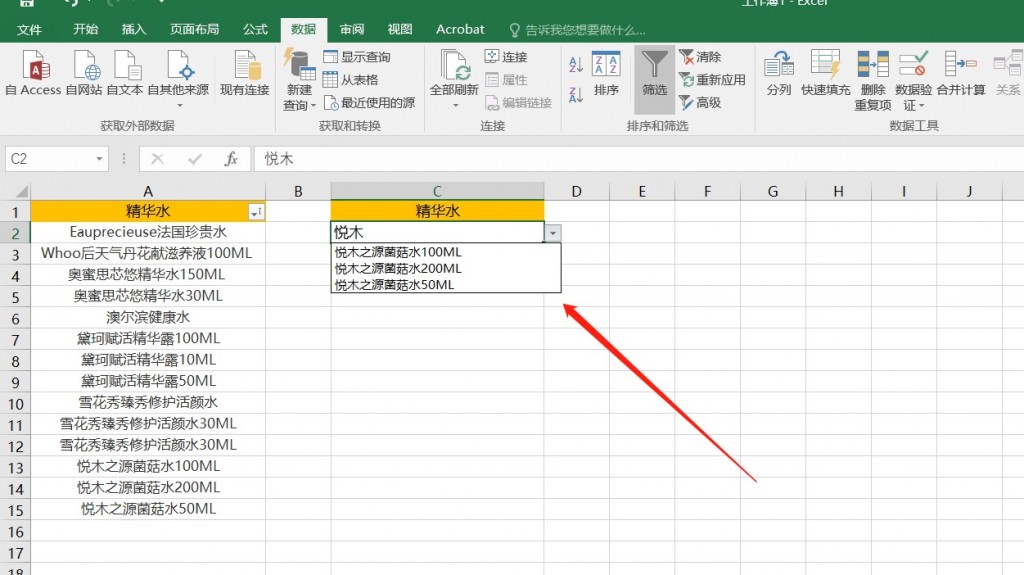Viewport: 1024px width, 575px height.
Task: Switch to the 视图 tab
Action: click(400, 29)
